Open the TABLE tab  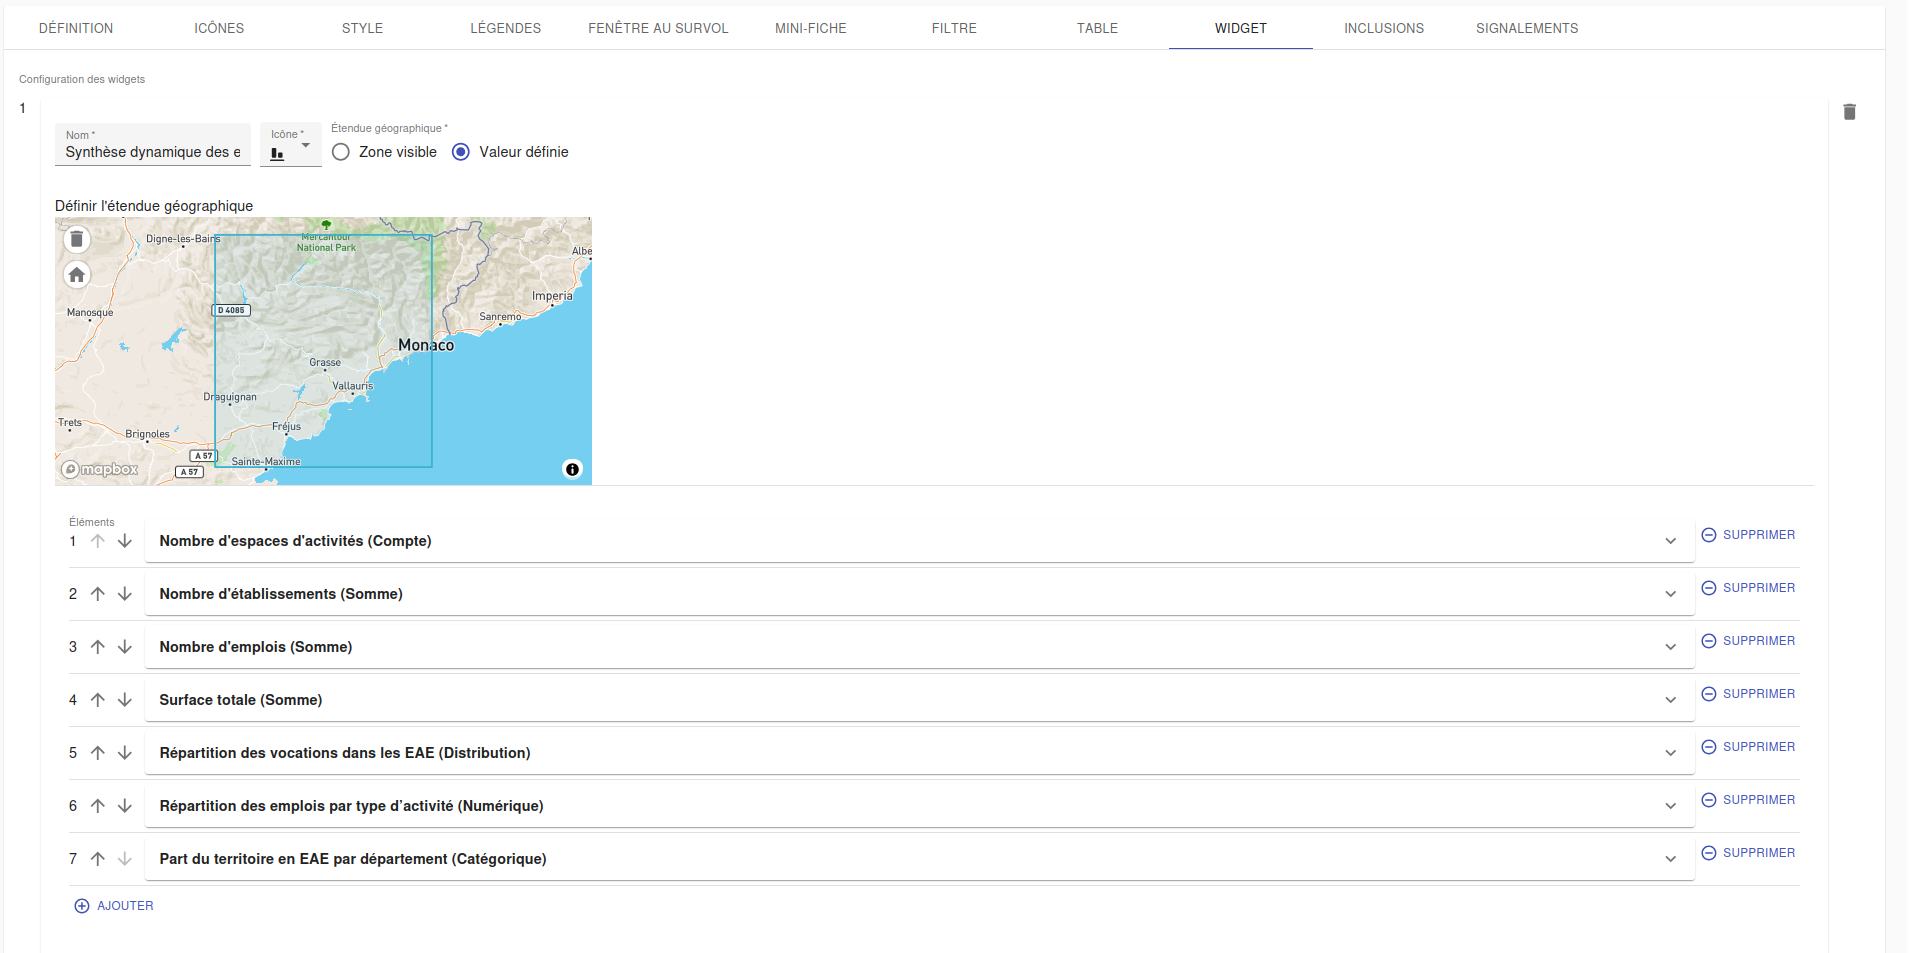(x=1097, y=28)
